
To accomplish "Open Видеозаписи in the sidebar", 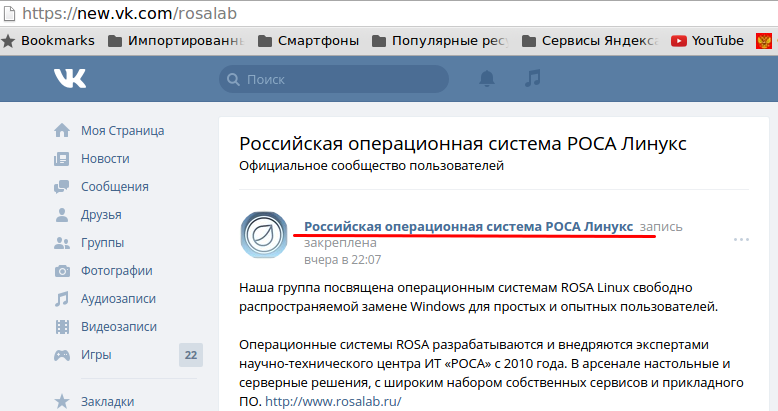I will (x=119, y=327).
